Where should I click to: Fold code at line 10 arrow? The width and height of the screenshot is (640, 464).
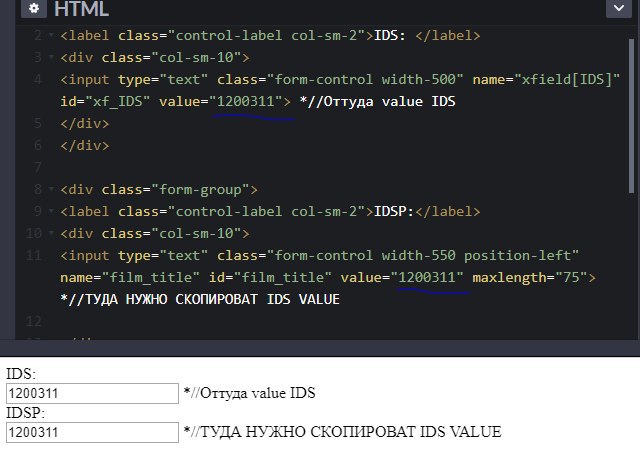(x=51, y=233)
